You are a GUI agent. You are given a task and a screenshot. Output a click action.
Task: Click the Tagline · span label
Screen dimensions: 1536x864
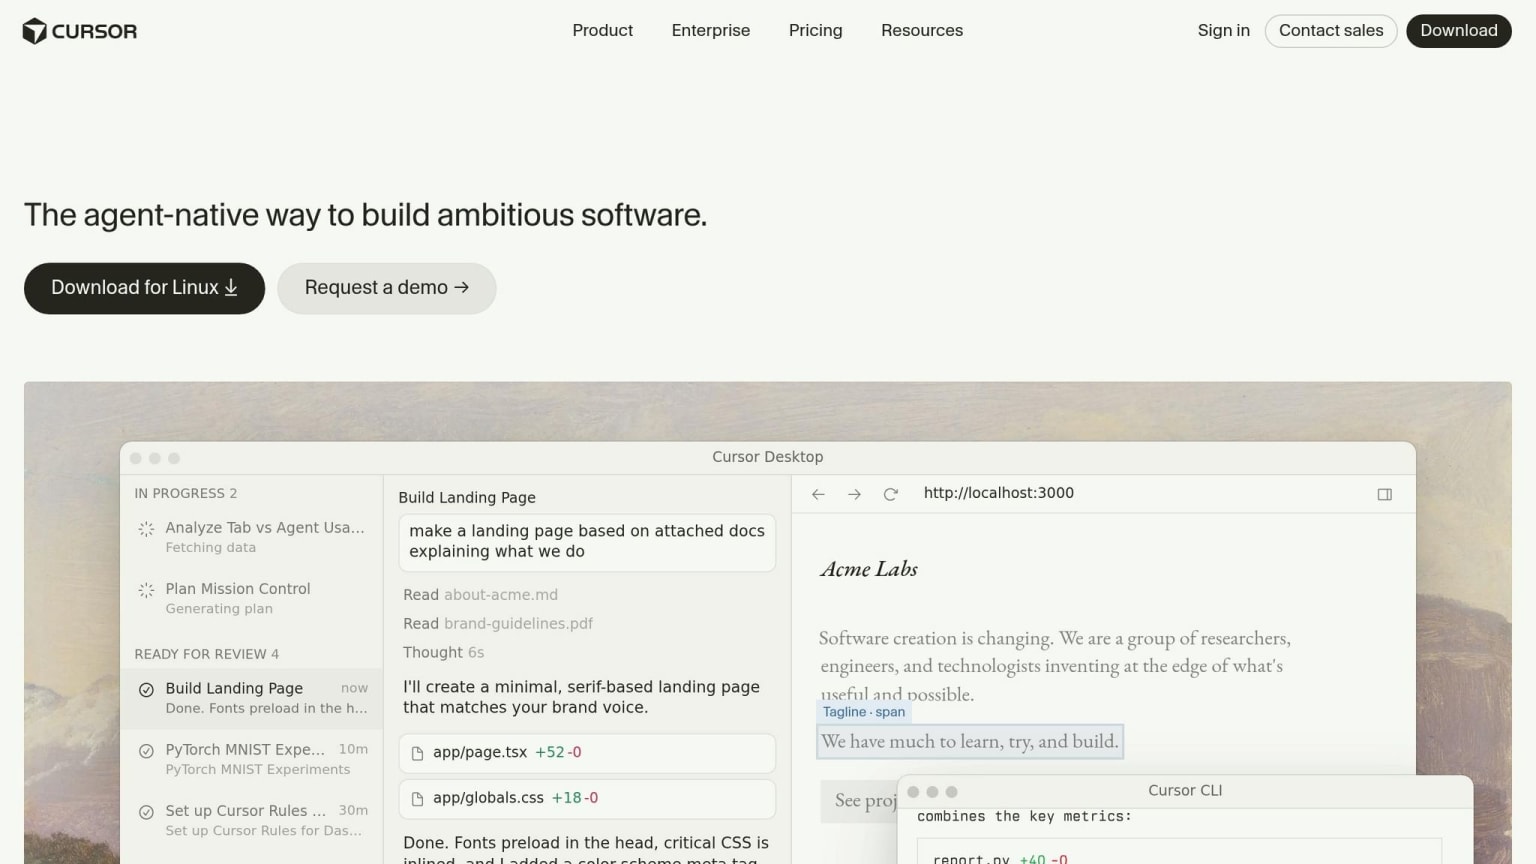click(x=863, y=712)
